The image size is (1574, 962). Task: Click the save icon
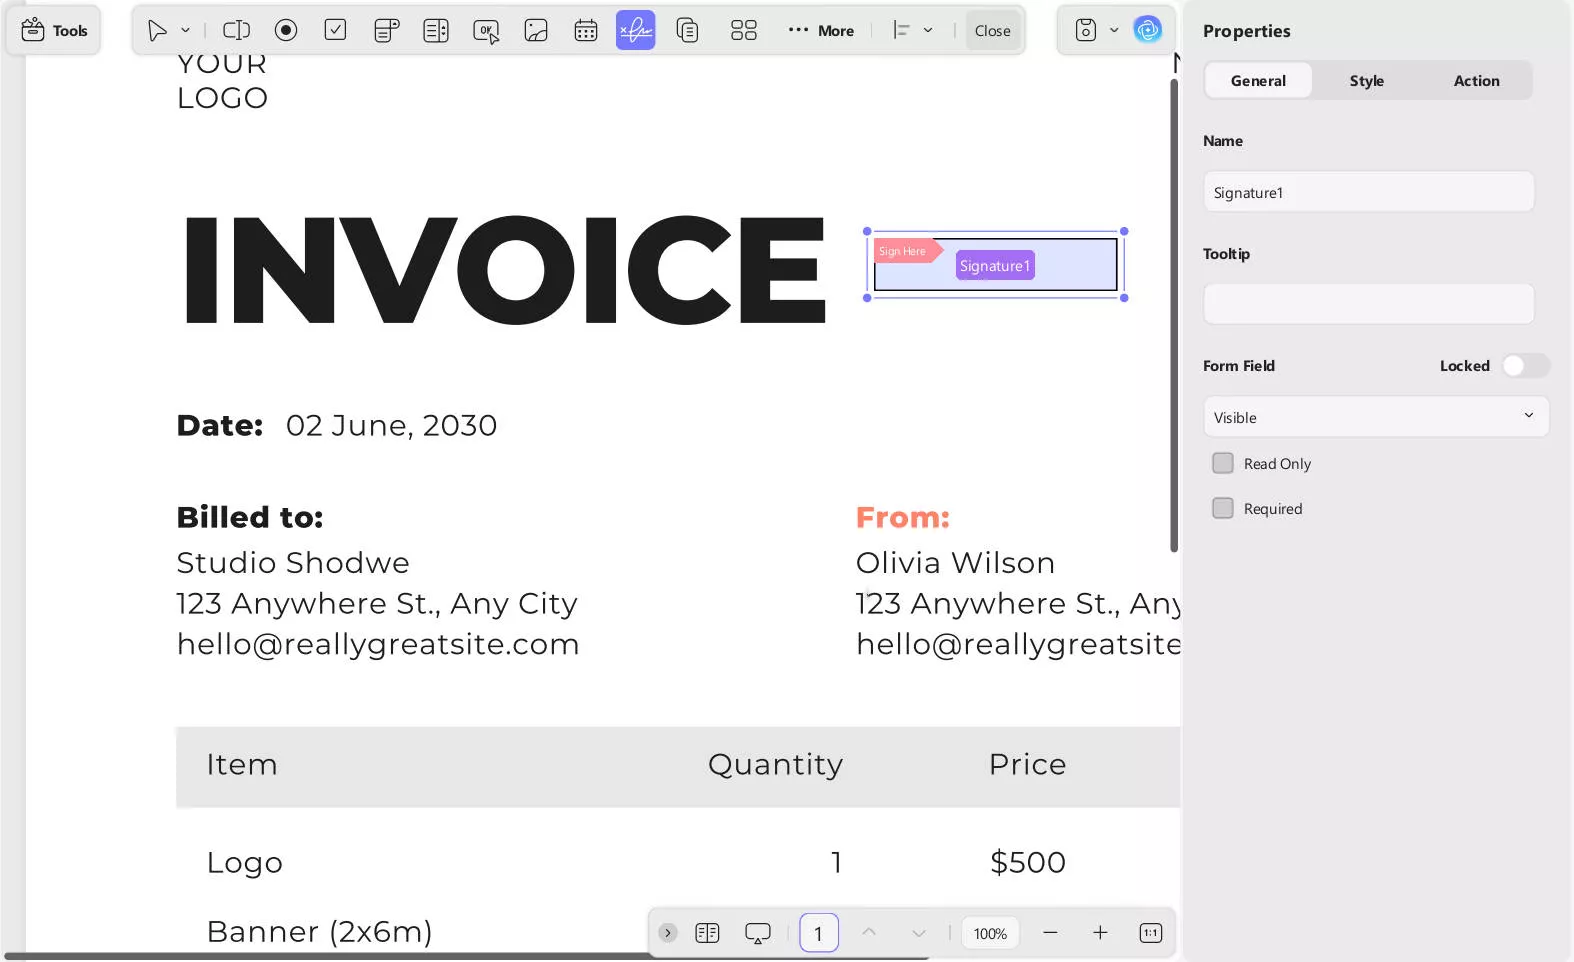pyautogui.click(x=1086, y=31)
